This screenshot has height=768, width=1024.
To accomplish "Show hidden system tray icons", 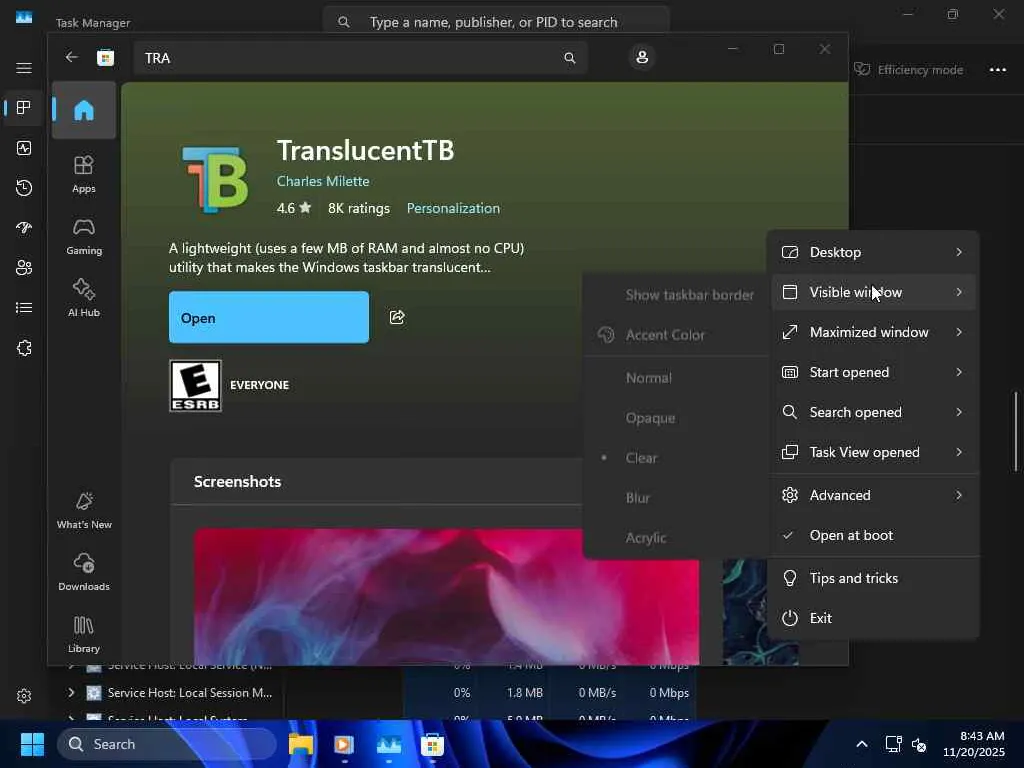I will pyautogui.click(x=862, y=744).
